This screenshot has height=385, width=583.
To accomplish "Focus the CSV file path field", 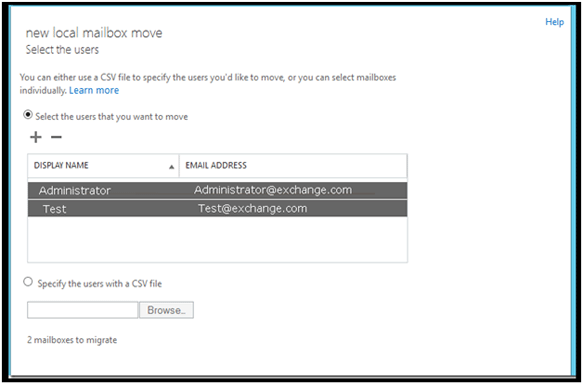I will click(83, 310).
